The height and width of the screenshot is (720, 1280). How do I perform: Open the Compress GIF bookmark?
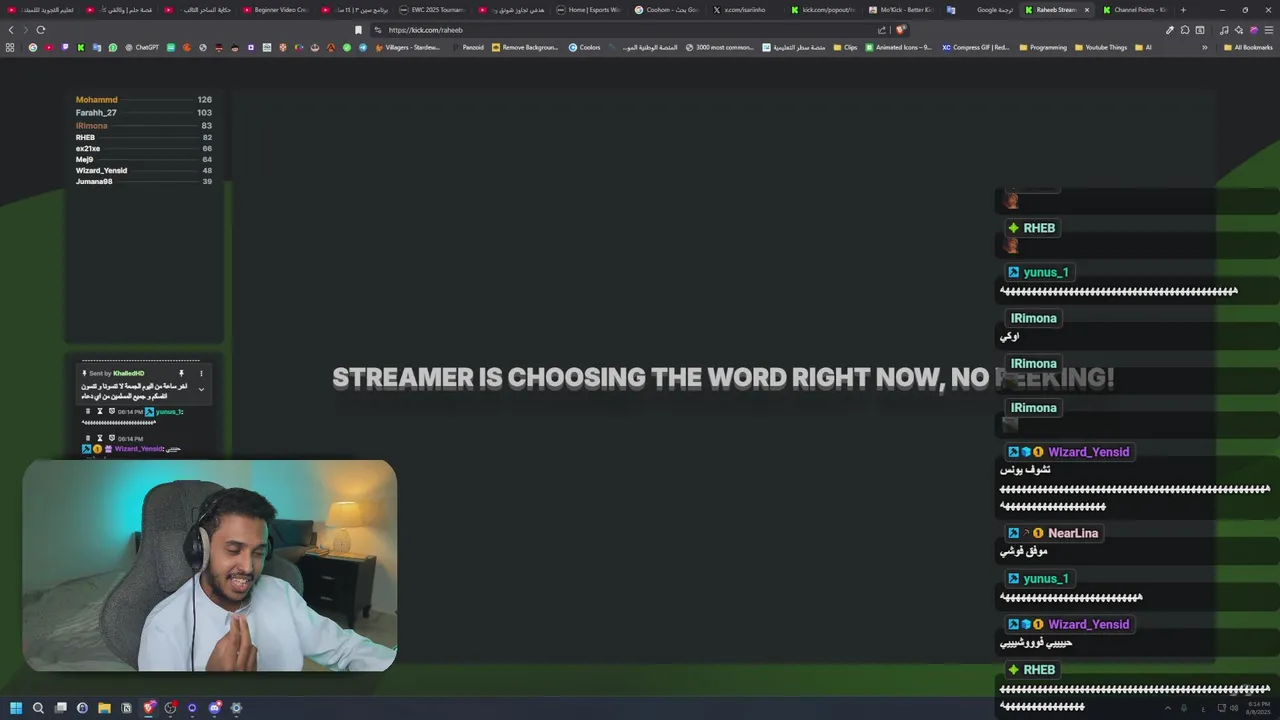coord(976,47)
